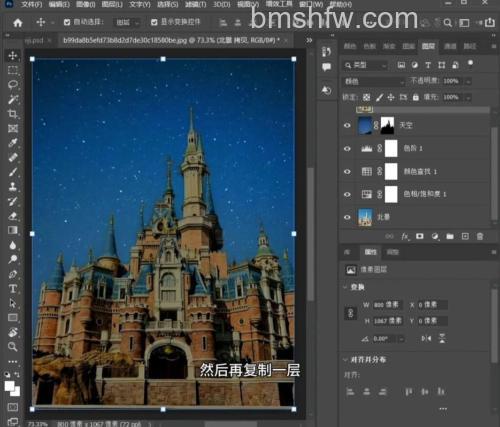Toggle layer filtering on or off

click(470, 63)
